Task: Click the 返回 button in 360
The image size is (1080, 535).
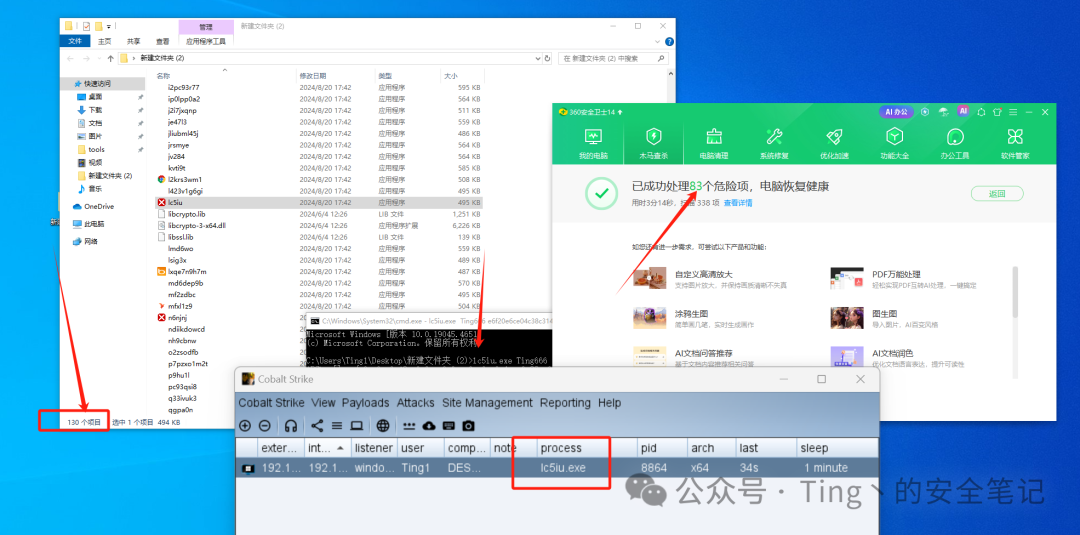Action: [x=997, y=193]
